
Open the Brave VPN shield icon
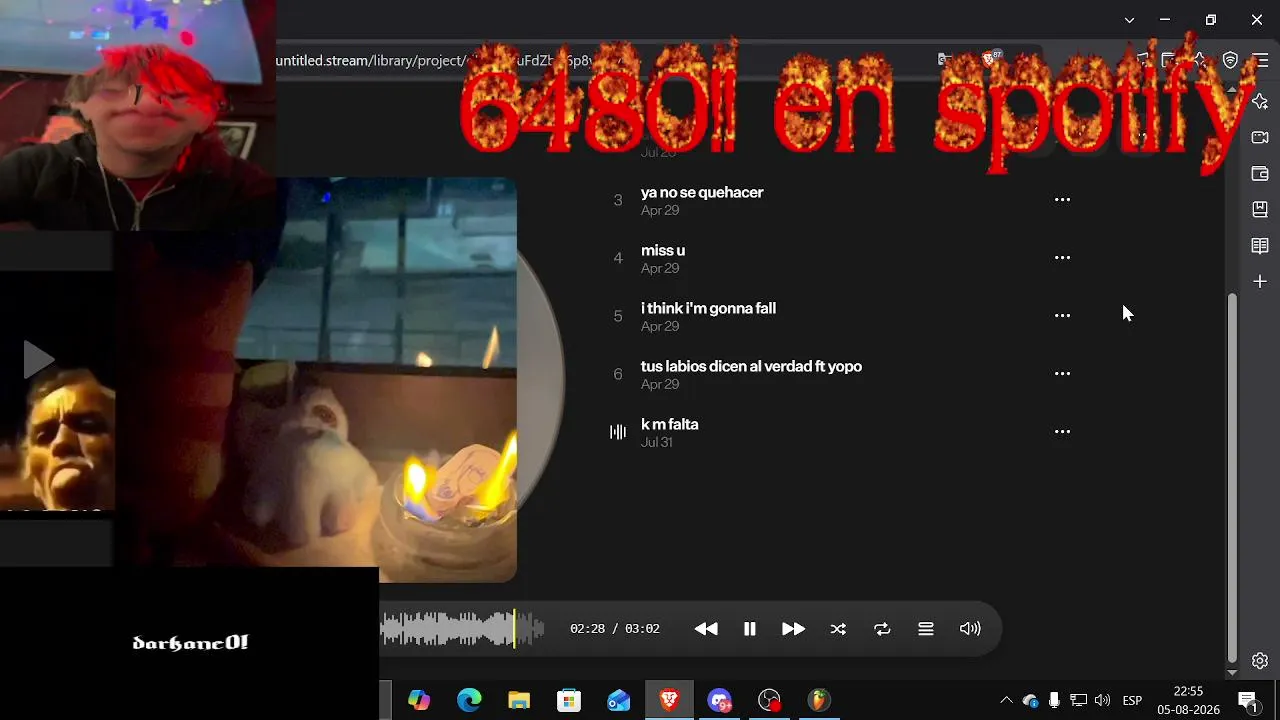click(1231, 61)
